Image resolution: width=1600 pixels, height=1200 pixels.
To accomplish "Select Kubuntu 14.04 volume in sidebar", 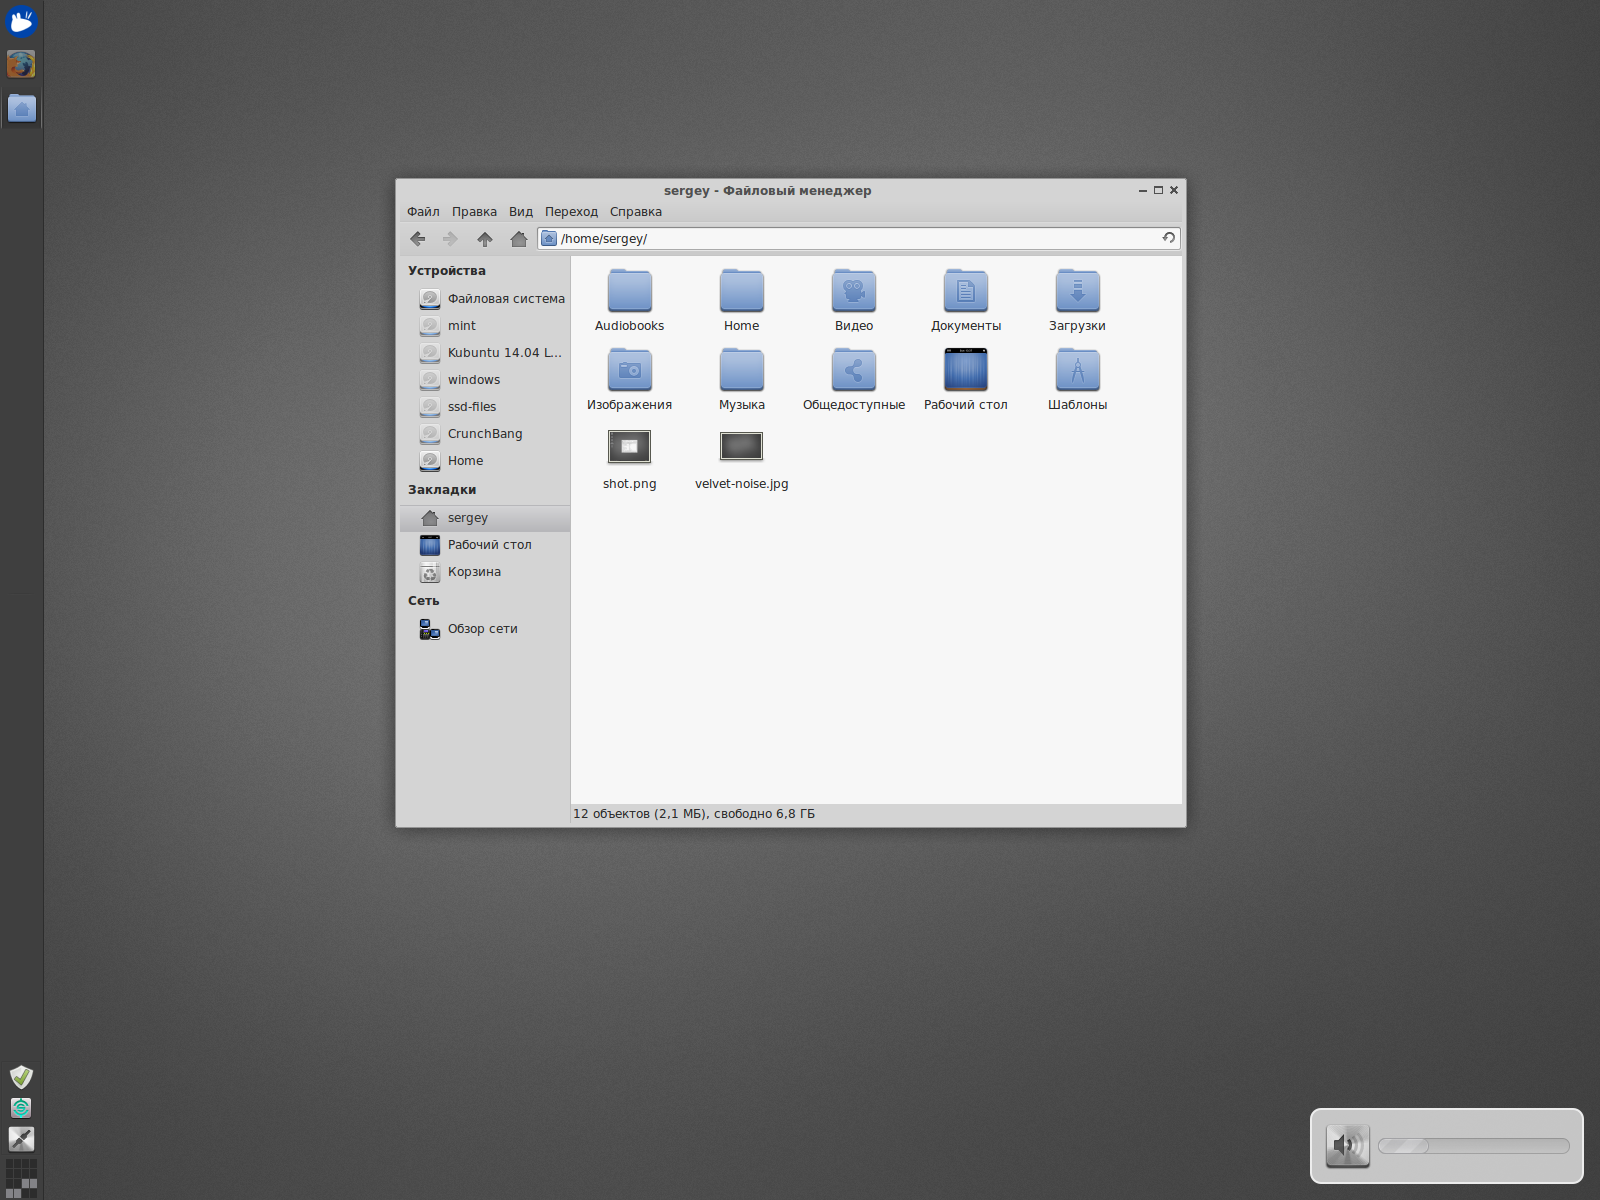I will (x=485, y=353).
